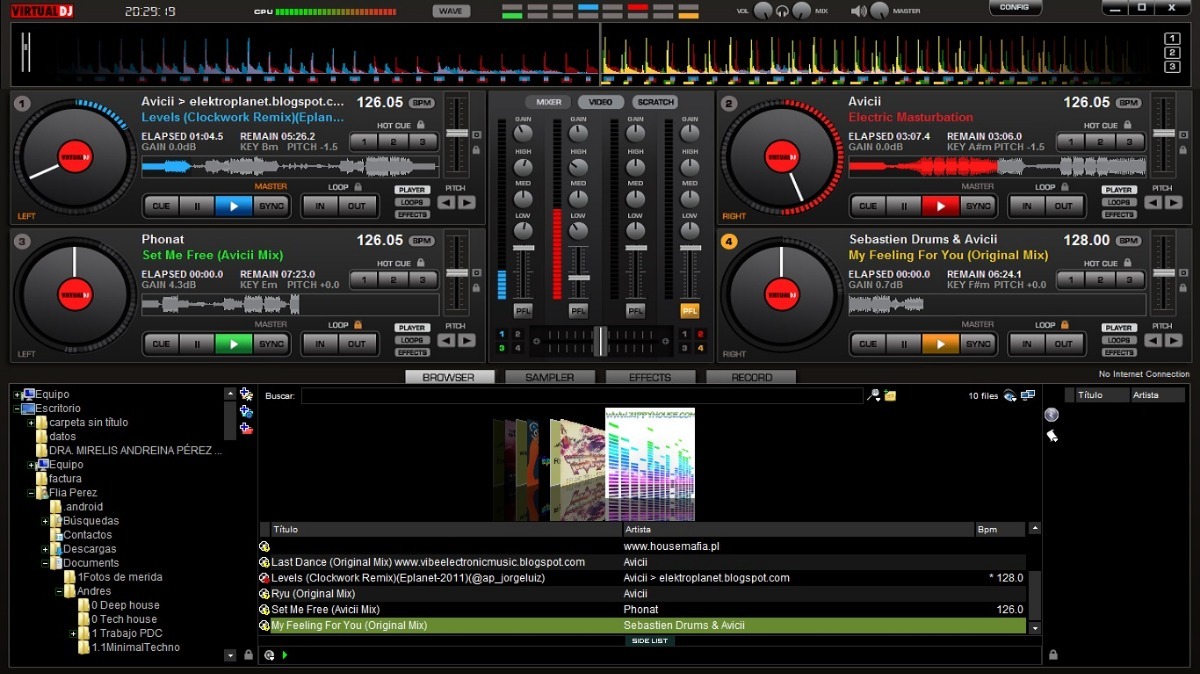Toggle the side panel lock icon

tap(1052, 656)
